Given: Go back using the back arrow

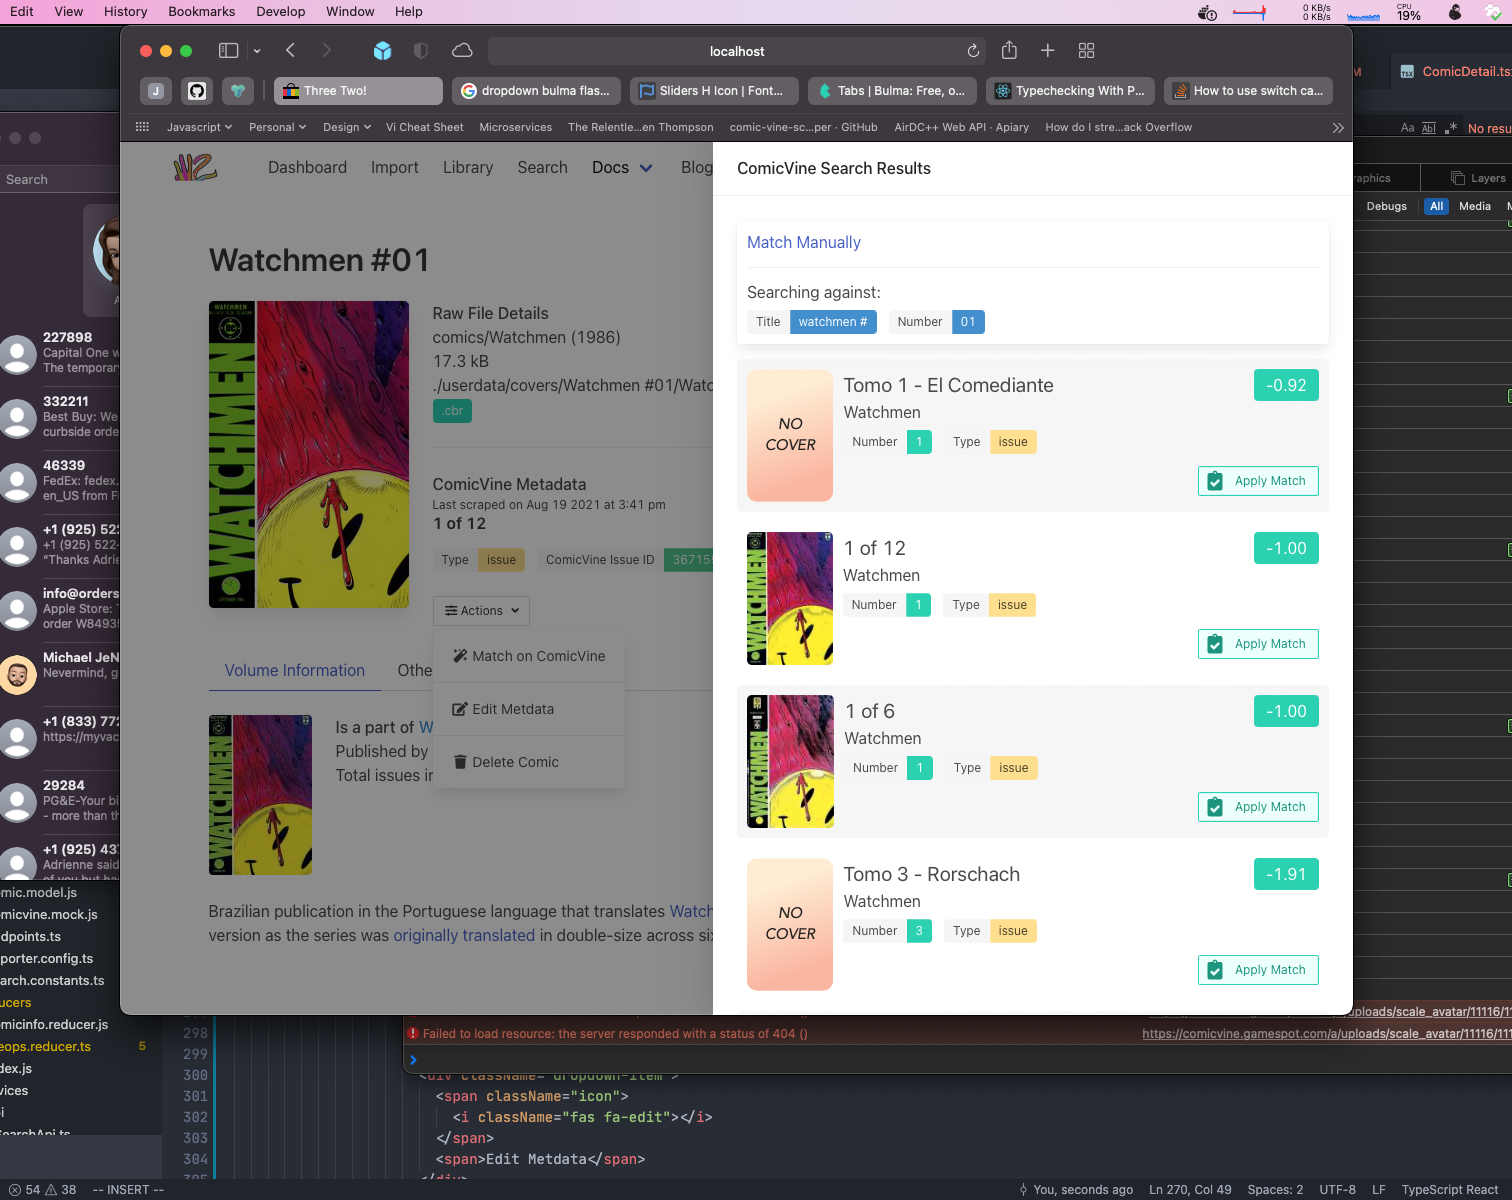Looking at the screenshot, I should click(290, 51).
